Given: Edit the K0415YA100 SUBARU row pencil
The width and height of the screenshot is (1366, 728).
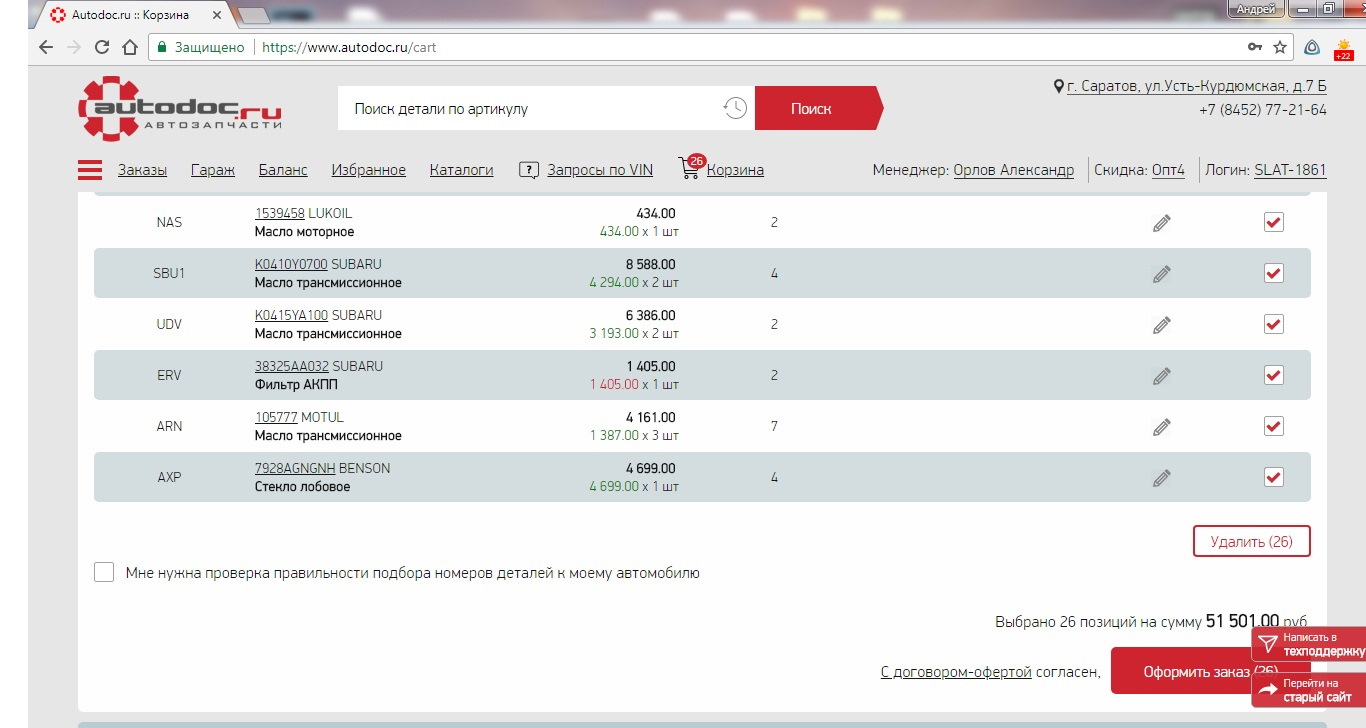Looking at the screenshot, I should [x=1161, y=325].
